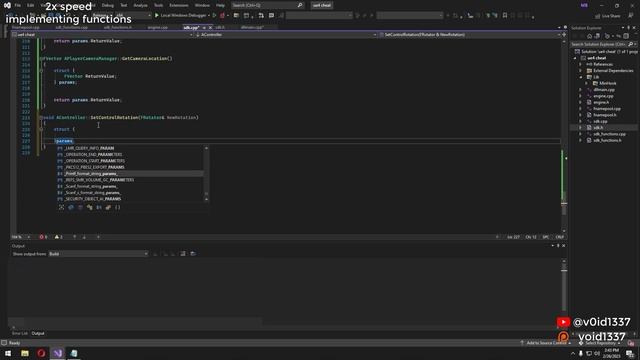640x360 pixels.
Task: Open the Tools menu
Action: click(158, 5)
